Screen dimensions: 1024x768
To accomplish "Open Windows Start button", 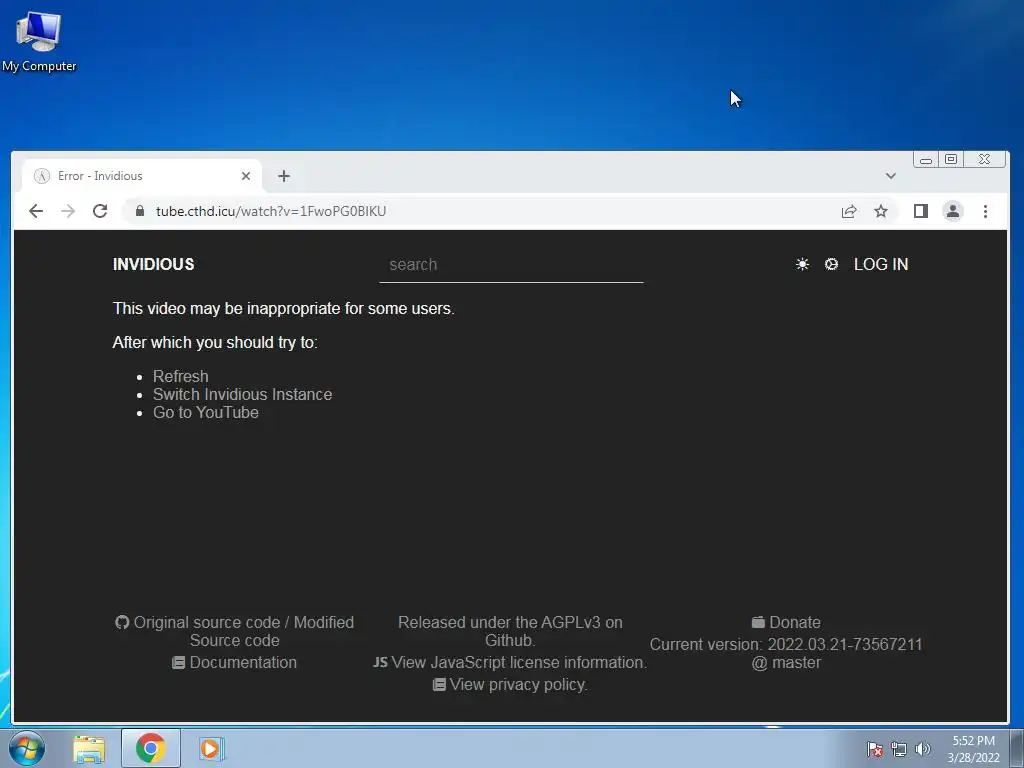I will coord(27,748).
